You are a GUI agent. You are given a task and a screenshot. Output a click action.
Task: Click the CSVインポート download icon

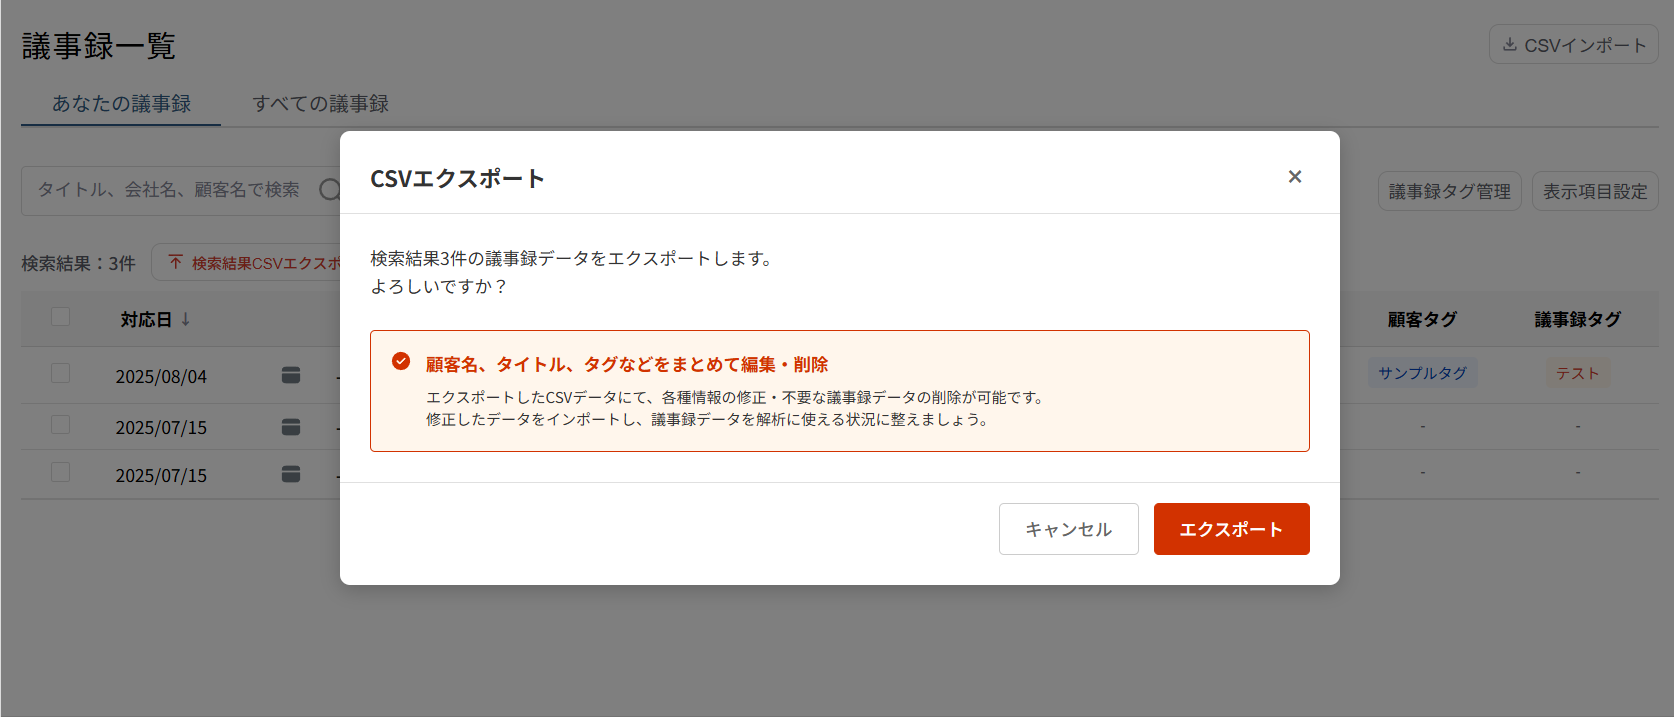tap(1510, 45)
